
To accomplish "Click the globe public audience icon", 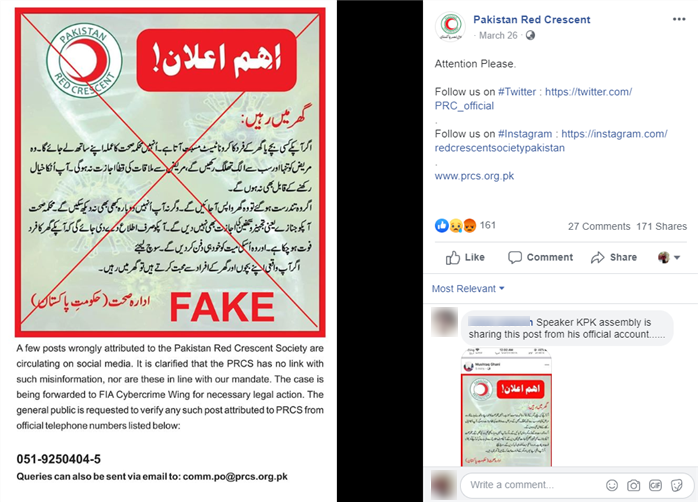I will [530, 36].
